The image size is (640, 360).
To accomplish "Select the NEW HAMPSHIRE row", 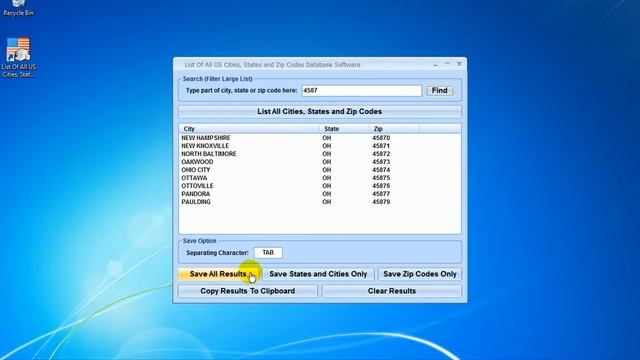I will 320,138.
